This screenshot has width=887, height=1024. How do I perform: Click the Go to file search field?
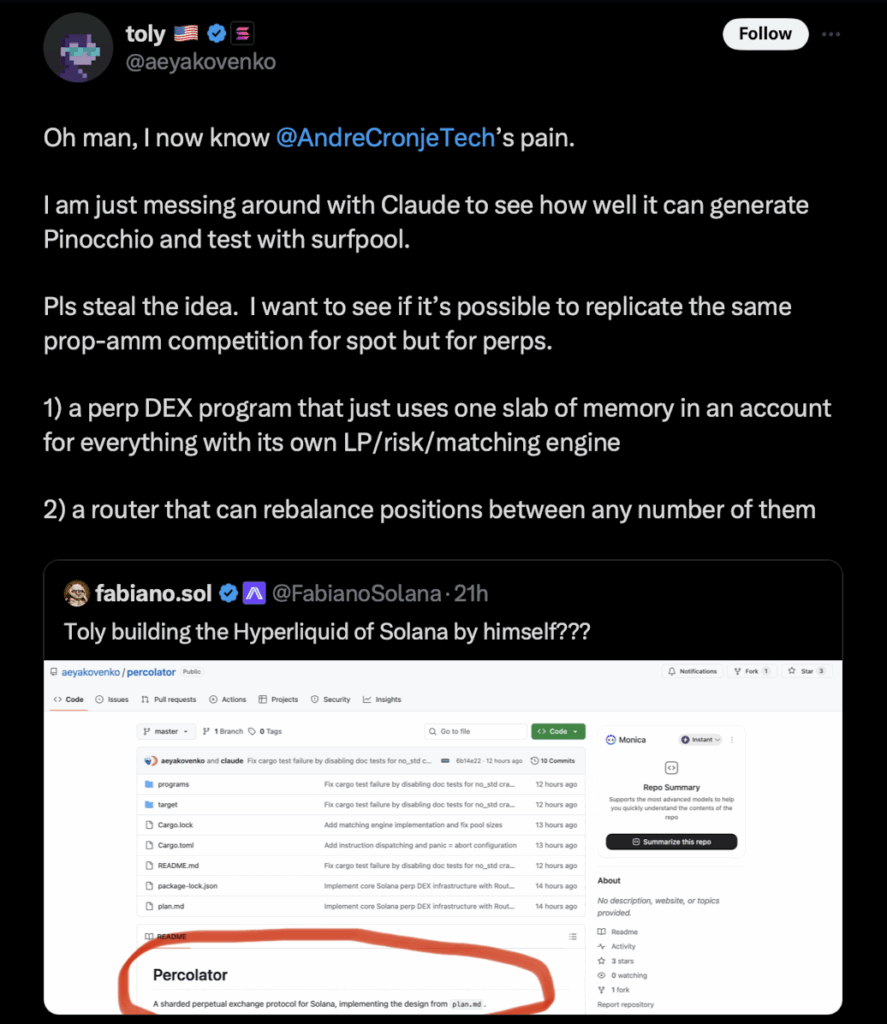[475, 732]
